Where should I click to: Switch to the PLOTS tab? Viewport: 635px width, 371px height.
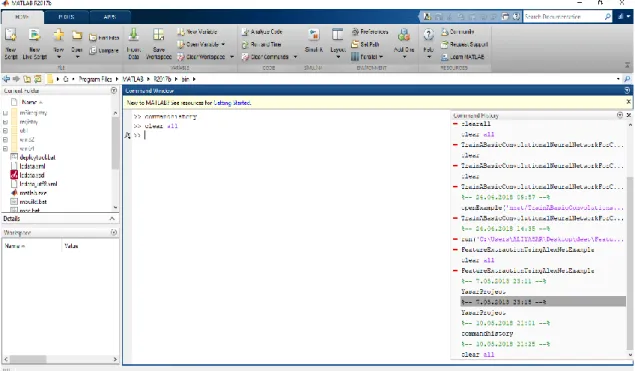(66, 17)
